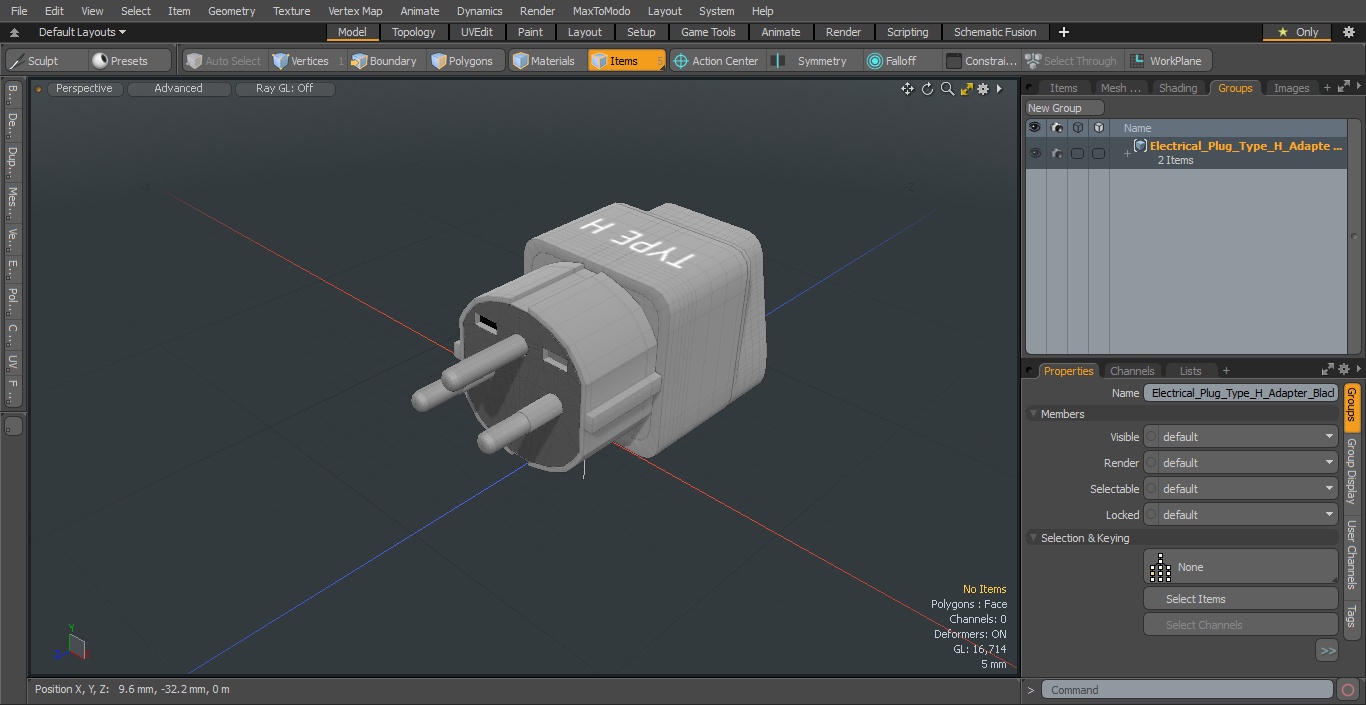The width and height of the screenshot is (1366, 705).
Task: Open the Geometry menu
Action: (231, 11)
